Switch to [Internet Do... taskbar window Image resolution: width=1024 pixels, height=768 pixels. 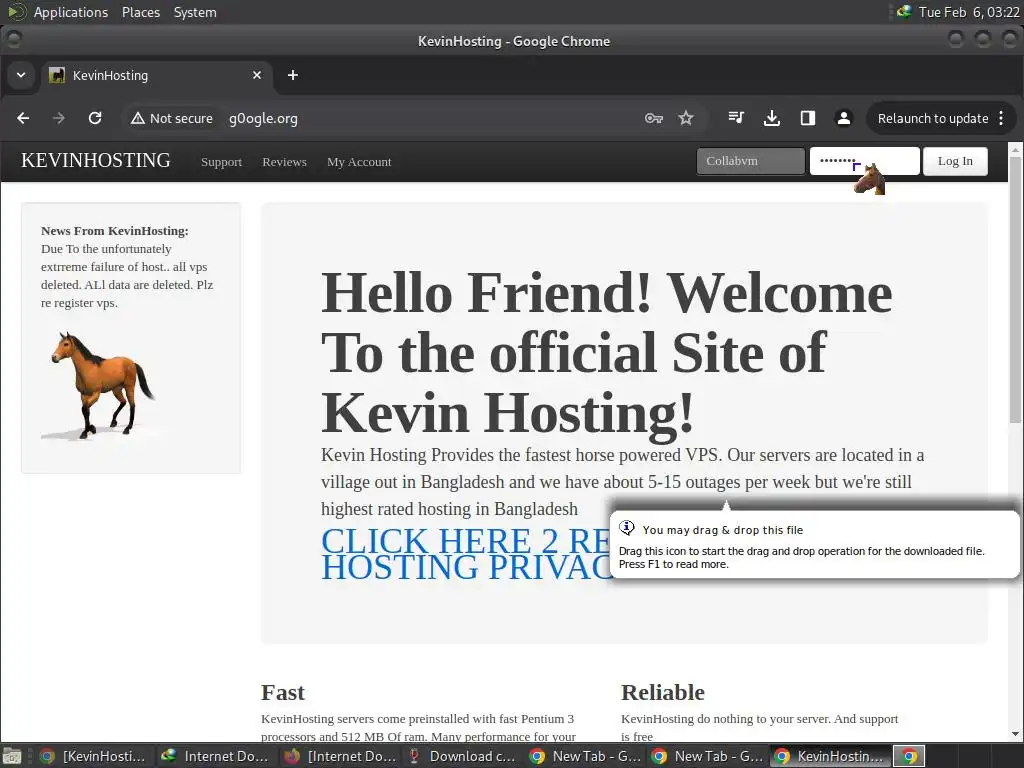tap(340, 756)
